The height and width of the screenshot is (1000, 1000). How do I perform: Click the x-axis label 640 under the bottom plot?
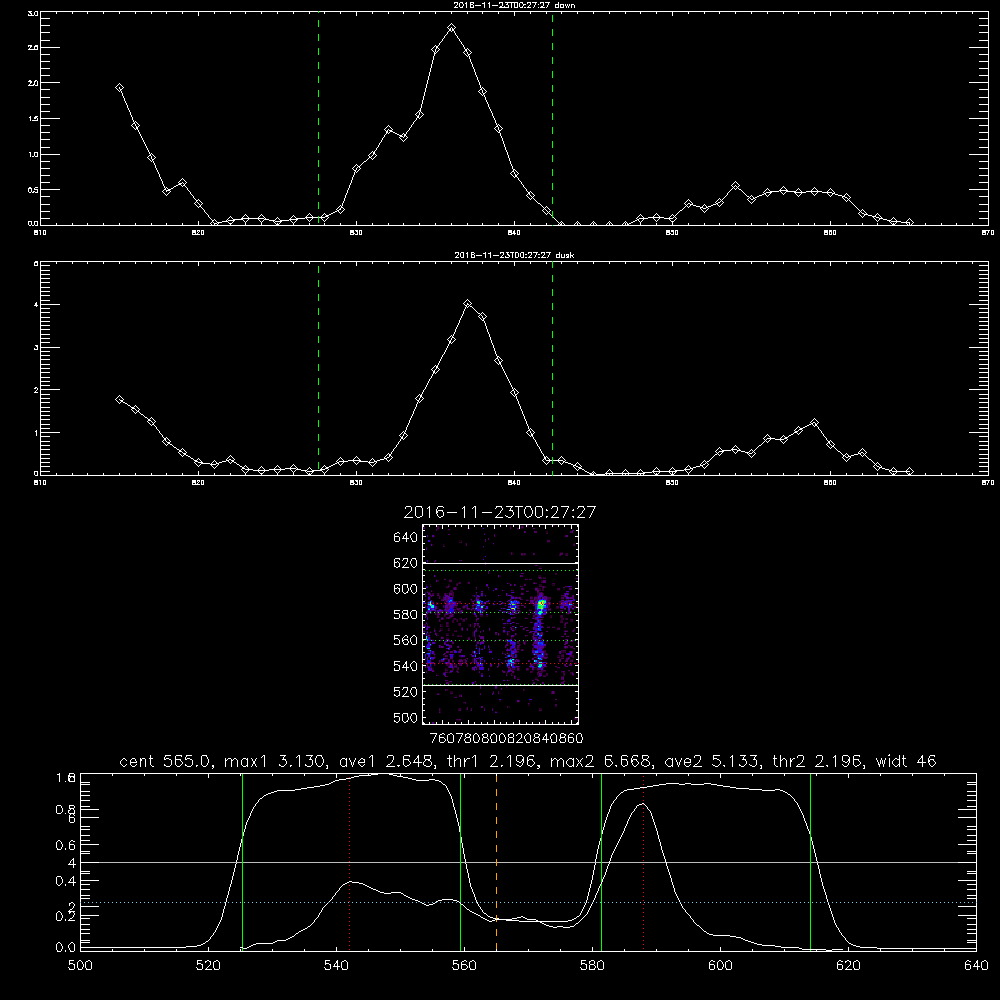point(976,966)
